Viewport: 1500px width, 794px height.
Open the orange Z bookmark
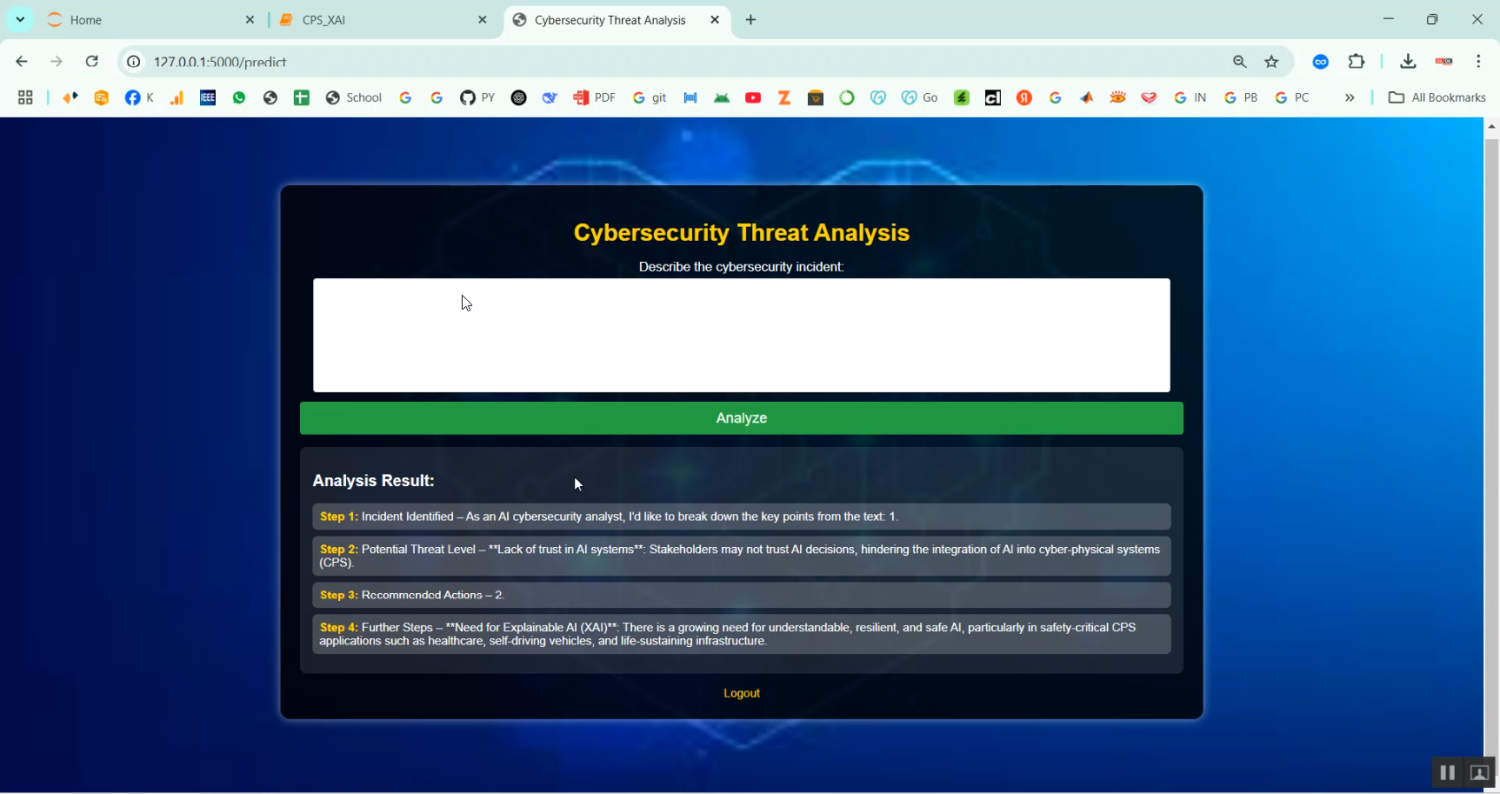[785, 98]
